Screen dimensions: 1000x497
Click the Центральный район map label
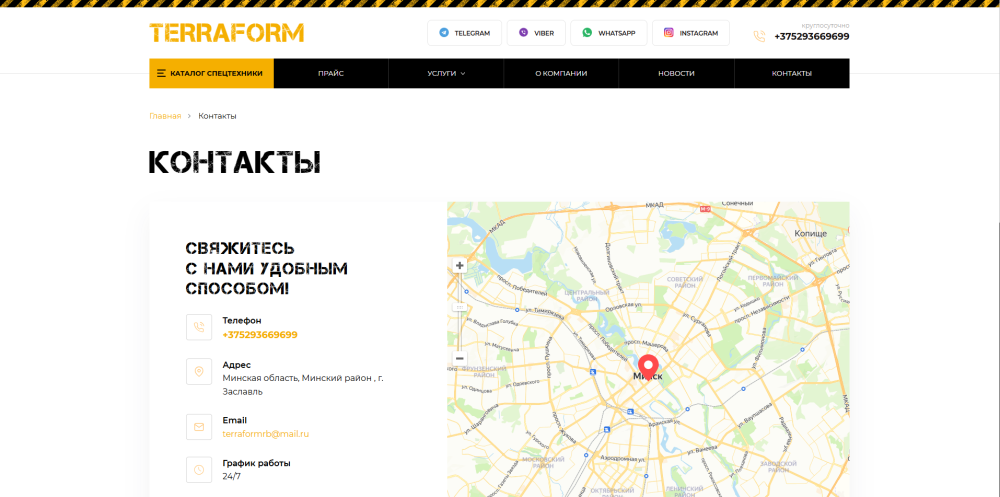click(x=587, y=295)
